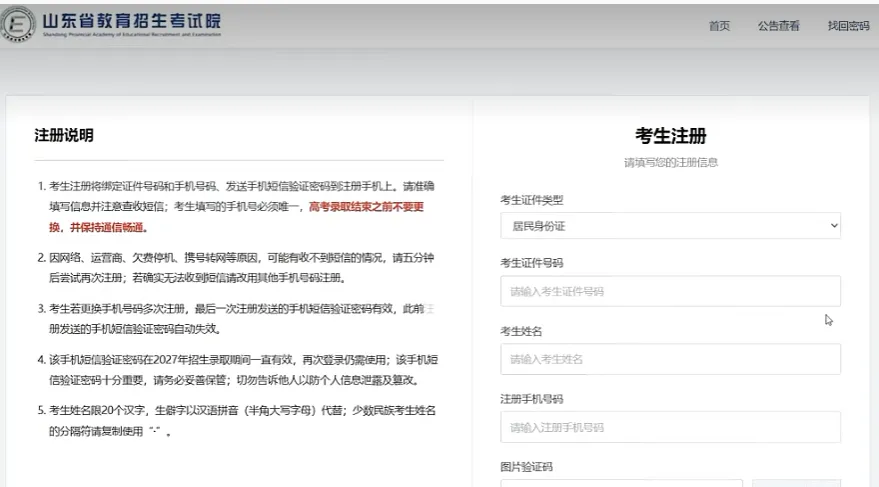
Task: Click the red text 高考录取结束之前不要更换
Action: [366, 207]
